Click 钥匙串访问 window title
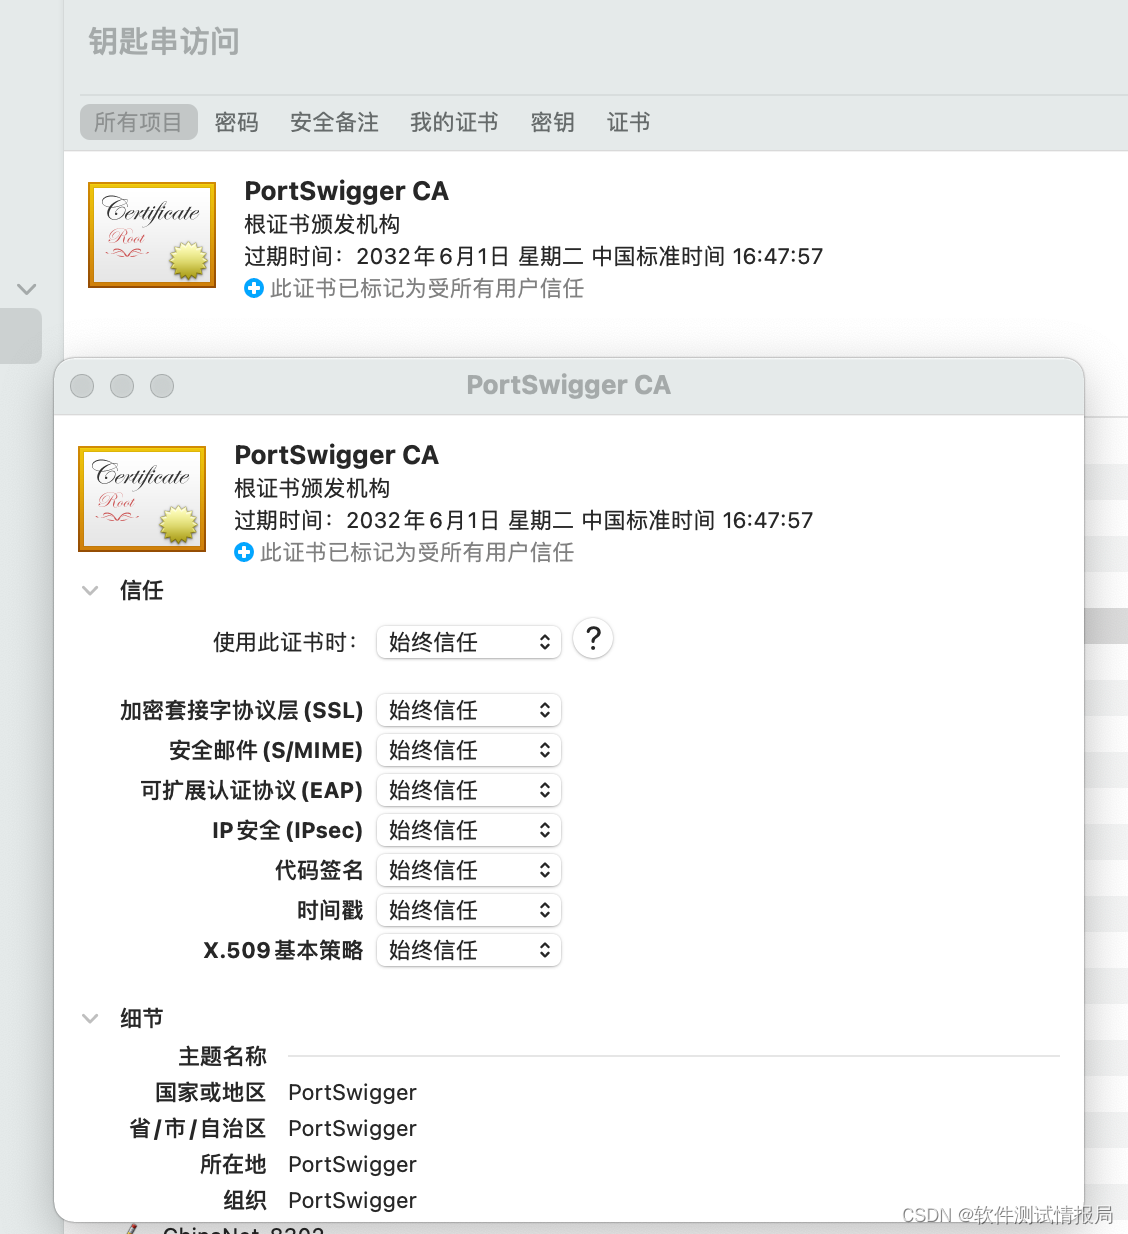The image size is (1128, 1234). (164, 42)
